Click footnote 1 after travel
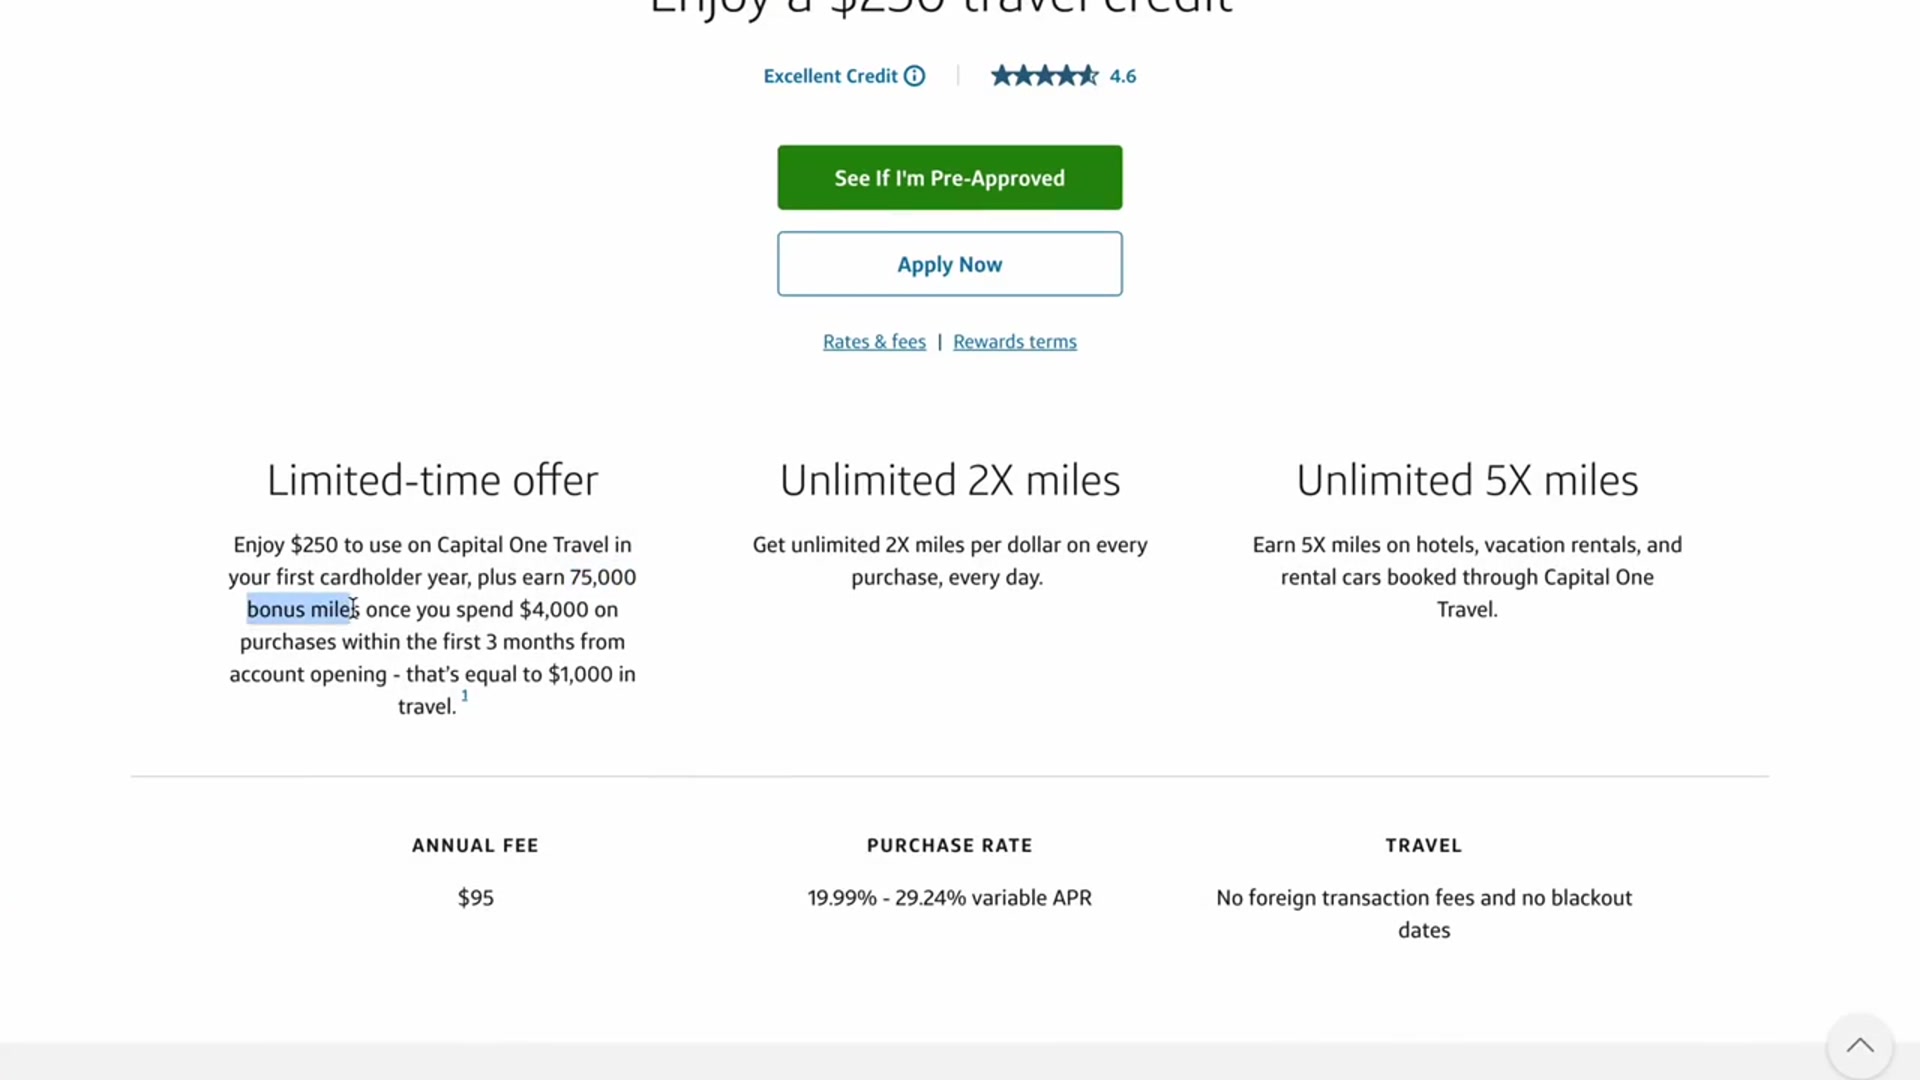Viewport: 1920px width, 1080px height. [464, 696]
